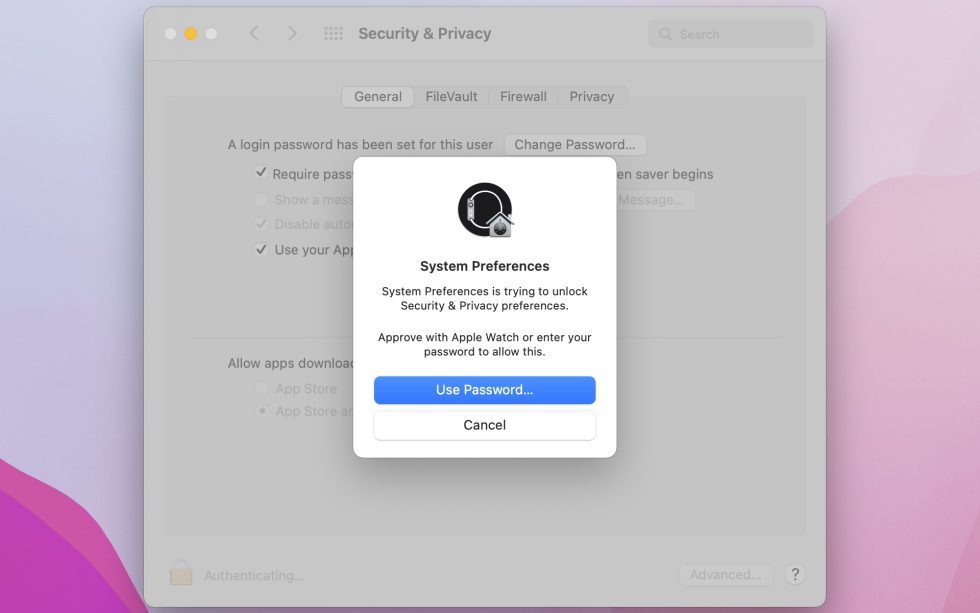Screen dimensions: 980x613
Task: Open help via the question mark icon
Action: (795, 574)
